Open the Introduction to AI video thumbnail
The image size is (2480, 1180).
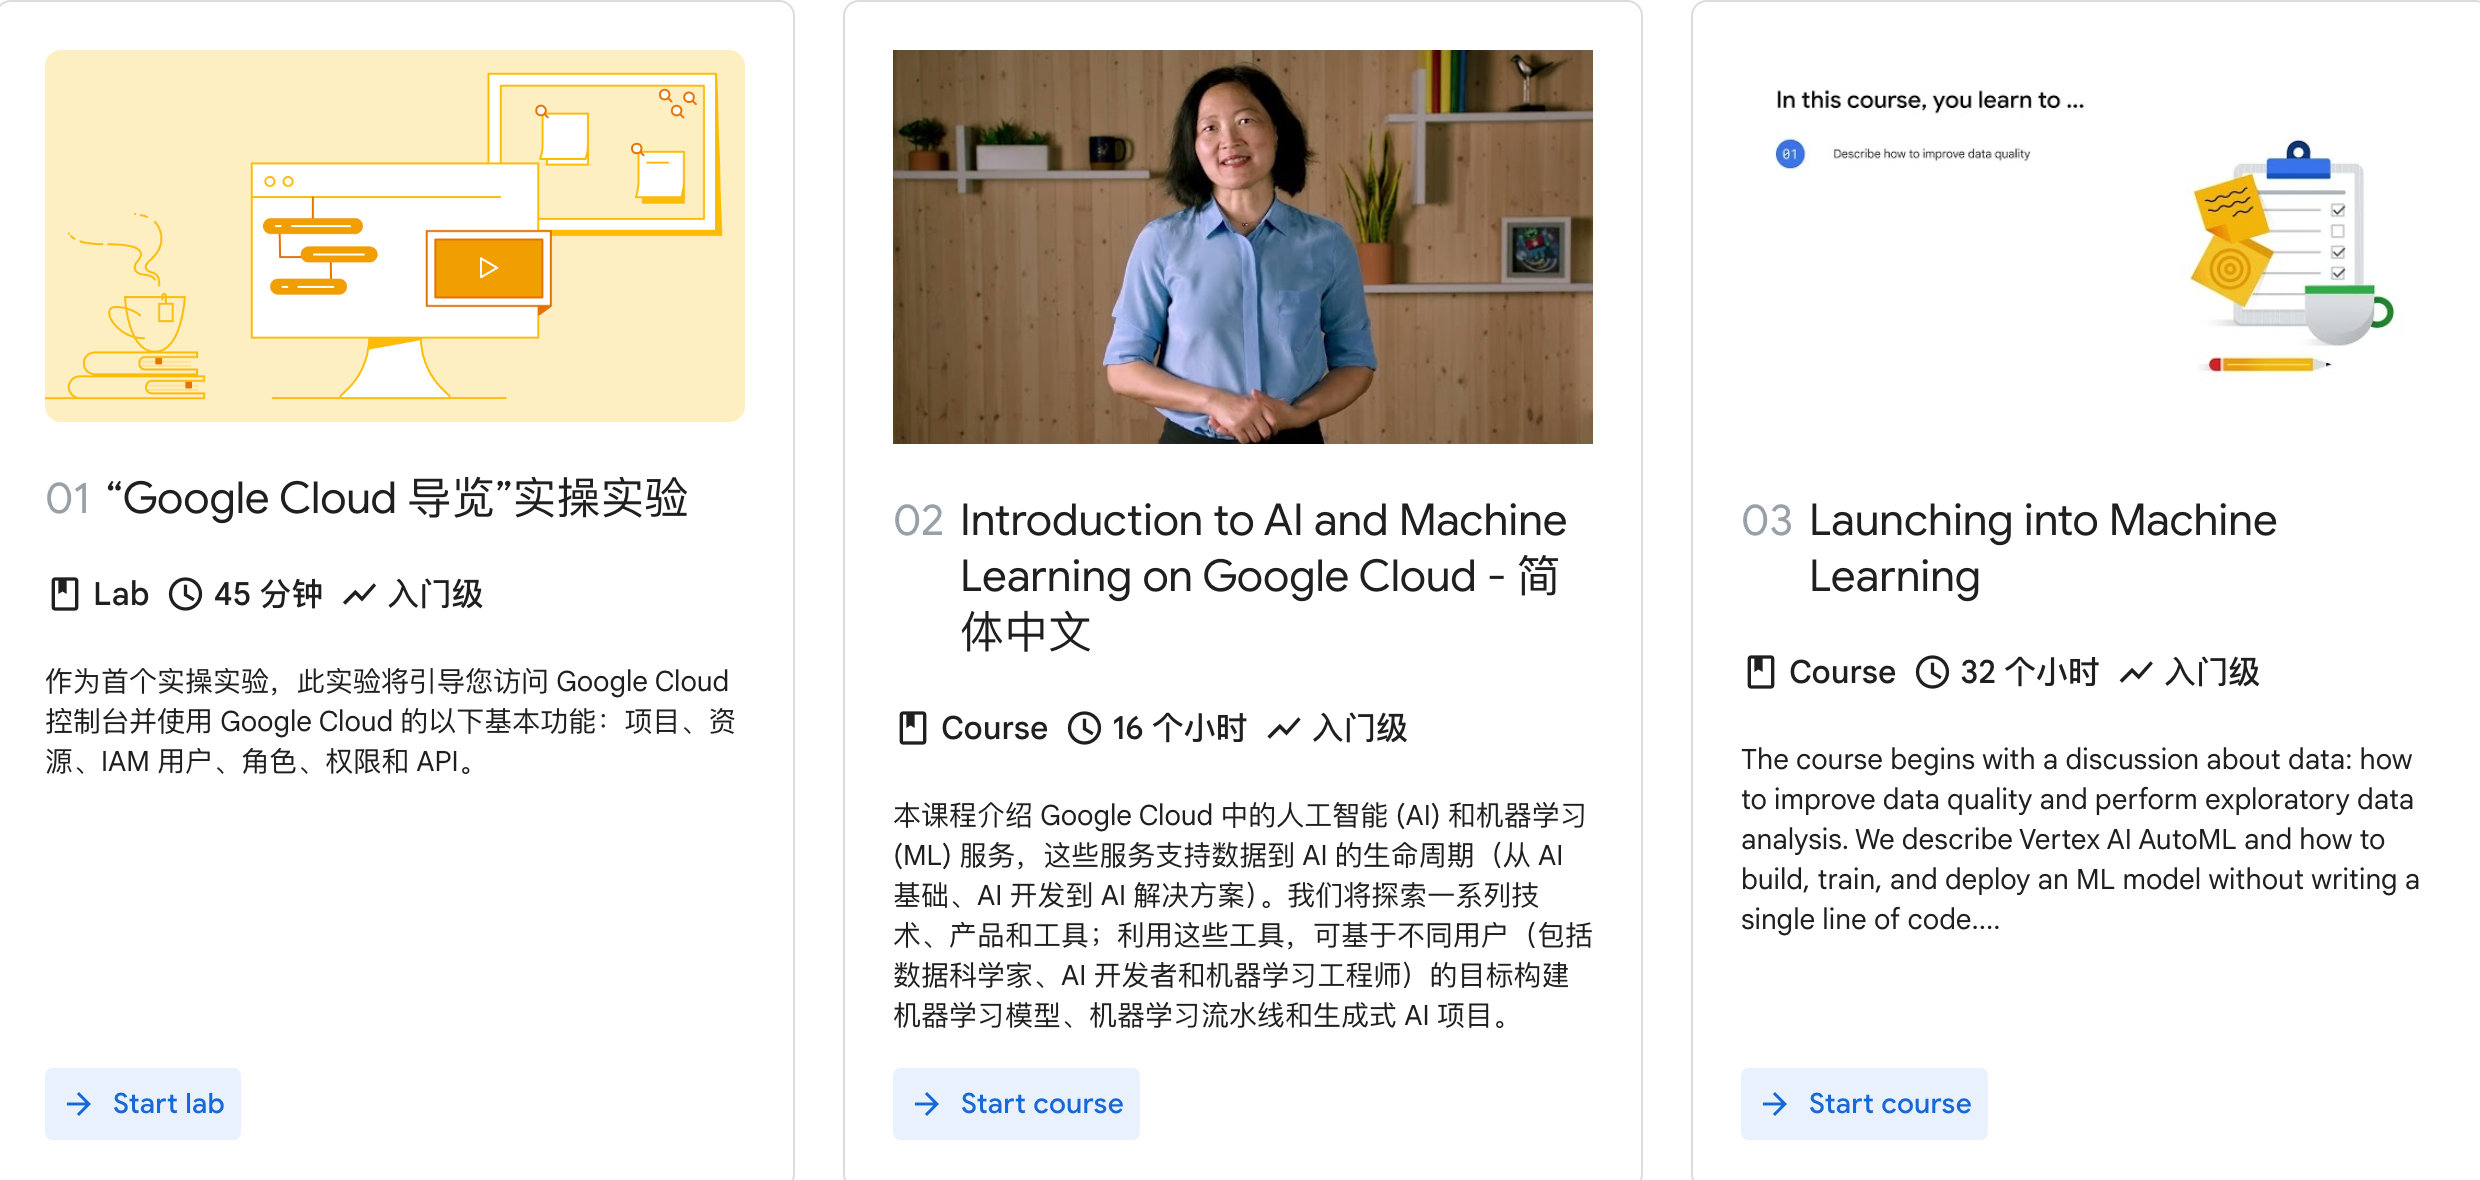pos(1243,247)
